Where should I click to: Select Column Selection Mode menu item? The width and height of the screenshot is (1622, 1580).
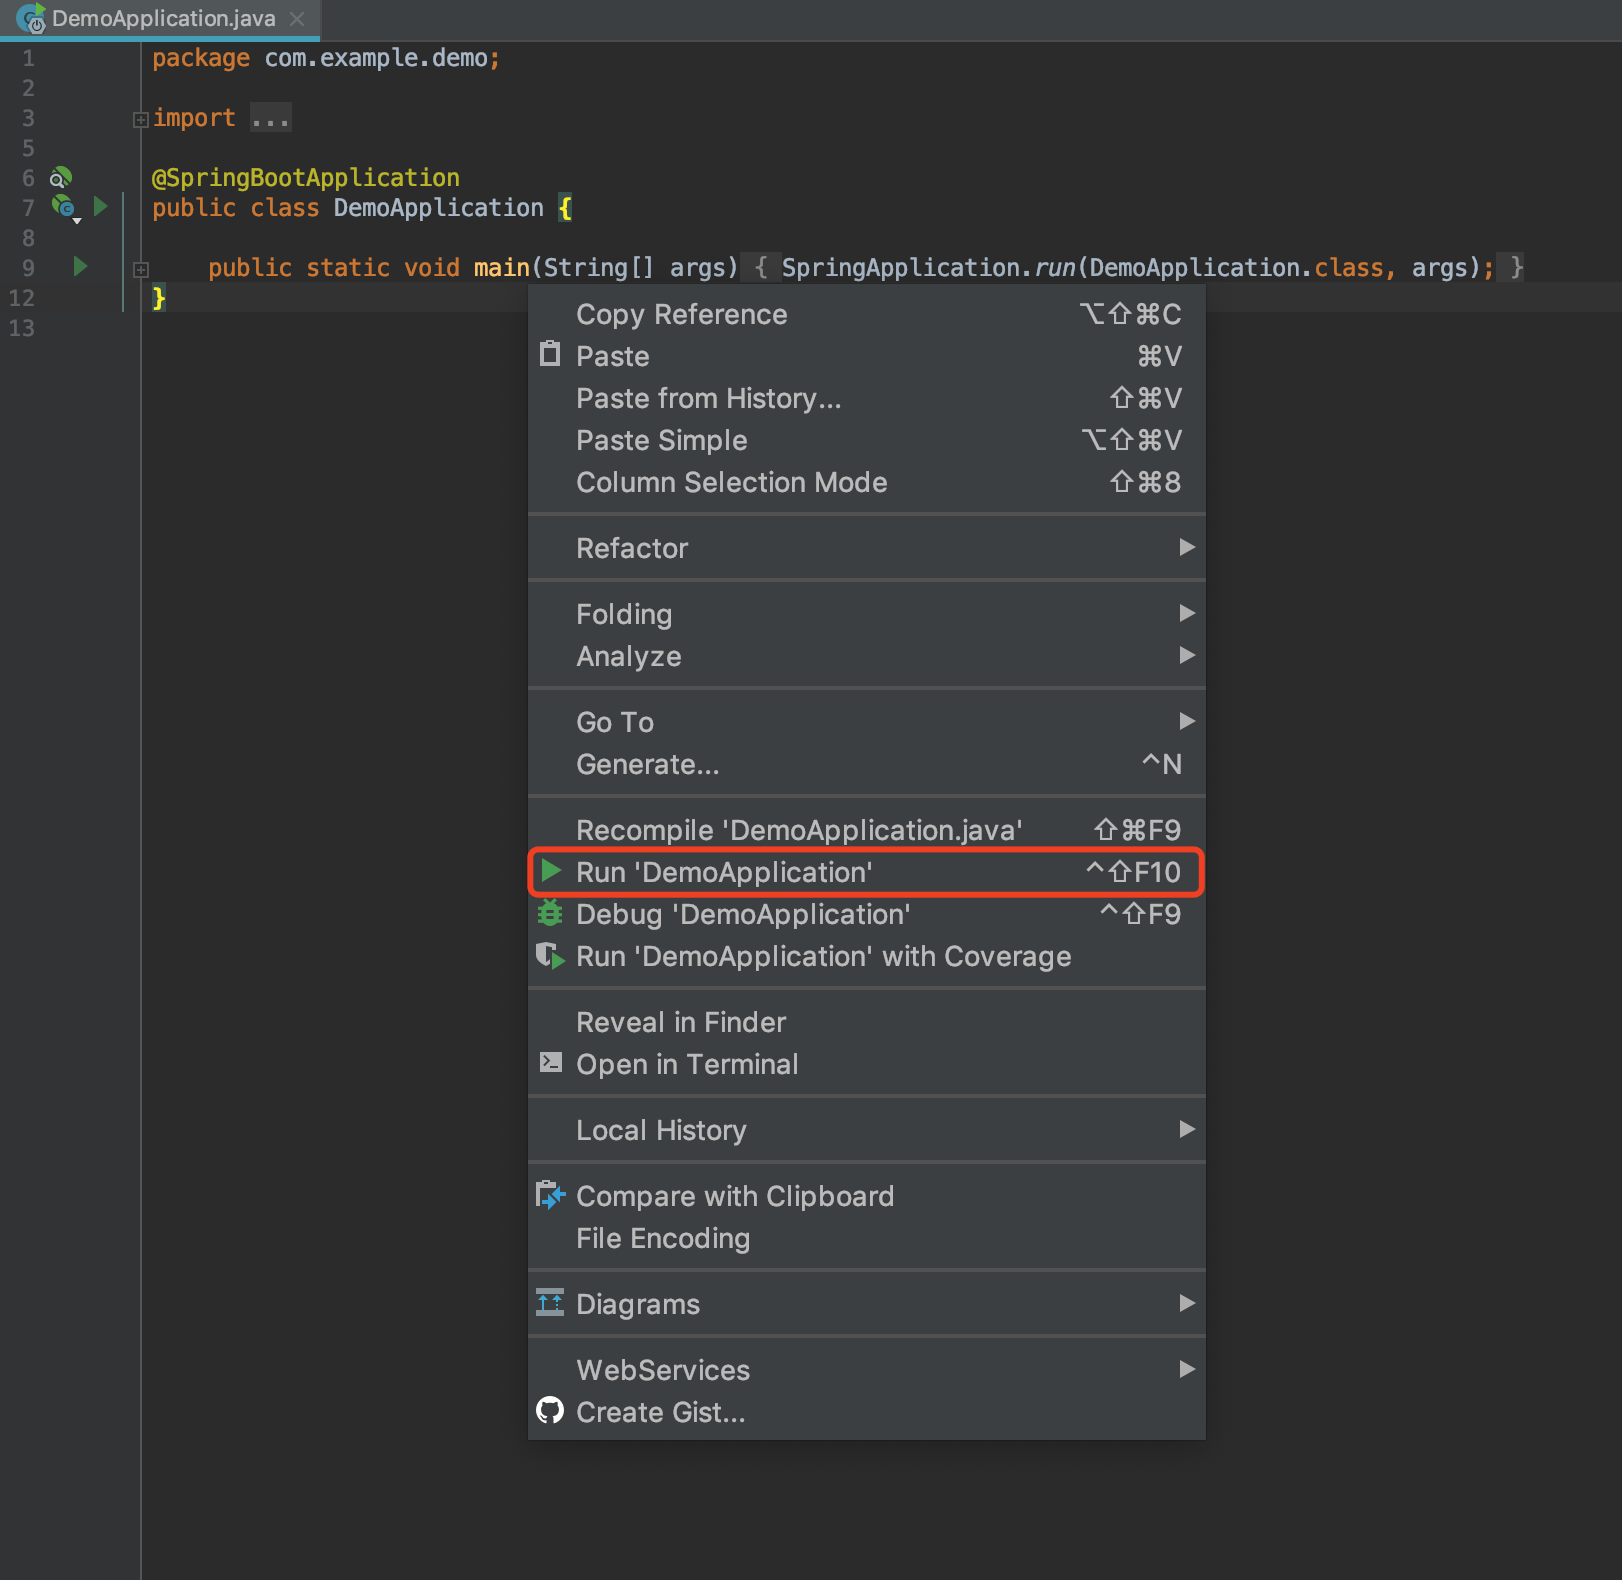[x=732, y=482]
